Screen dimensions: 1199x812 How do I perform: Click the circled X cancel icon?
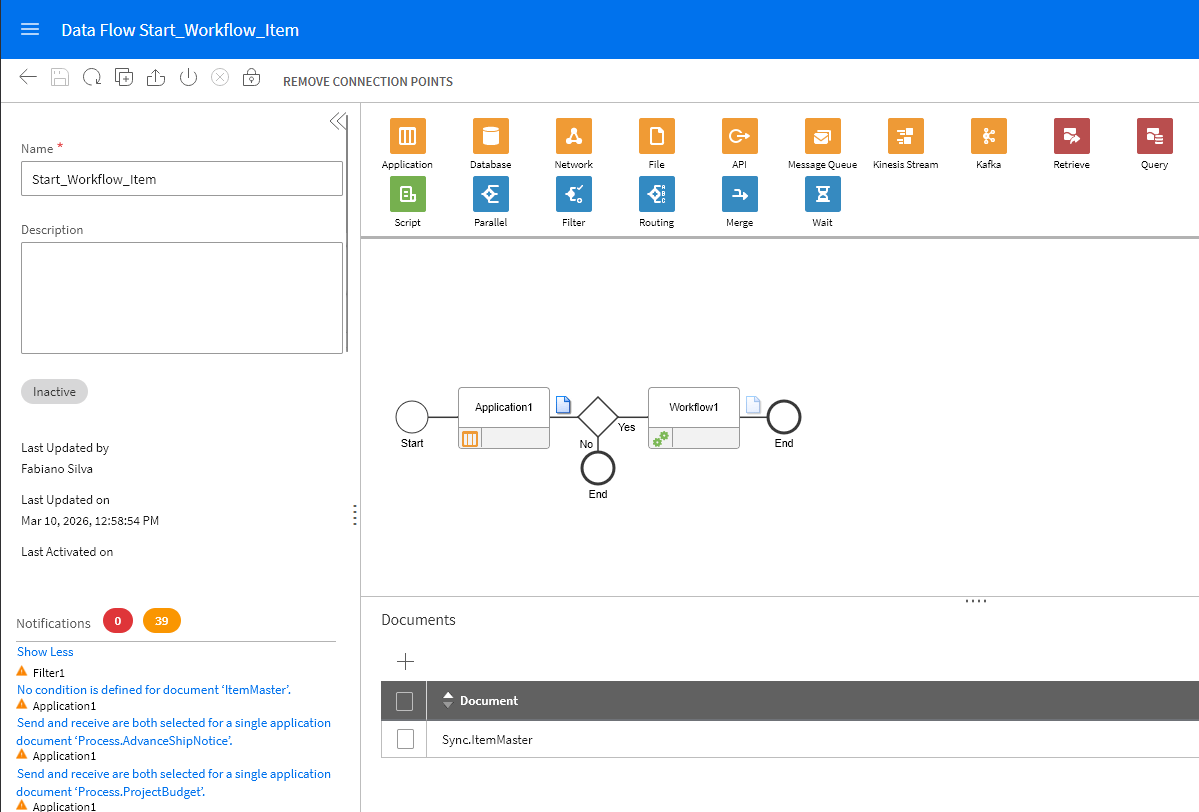click(220, 77)
